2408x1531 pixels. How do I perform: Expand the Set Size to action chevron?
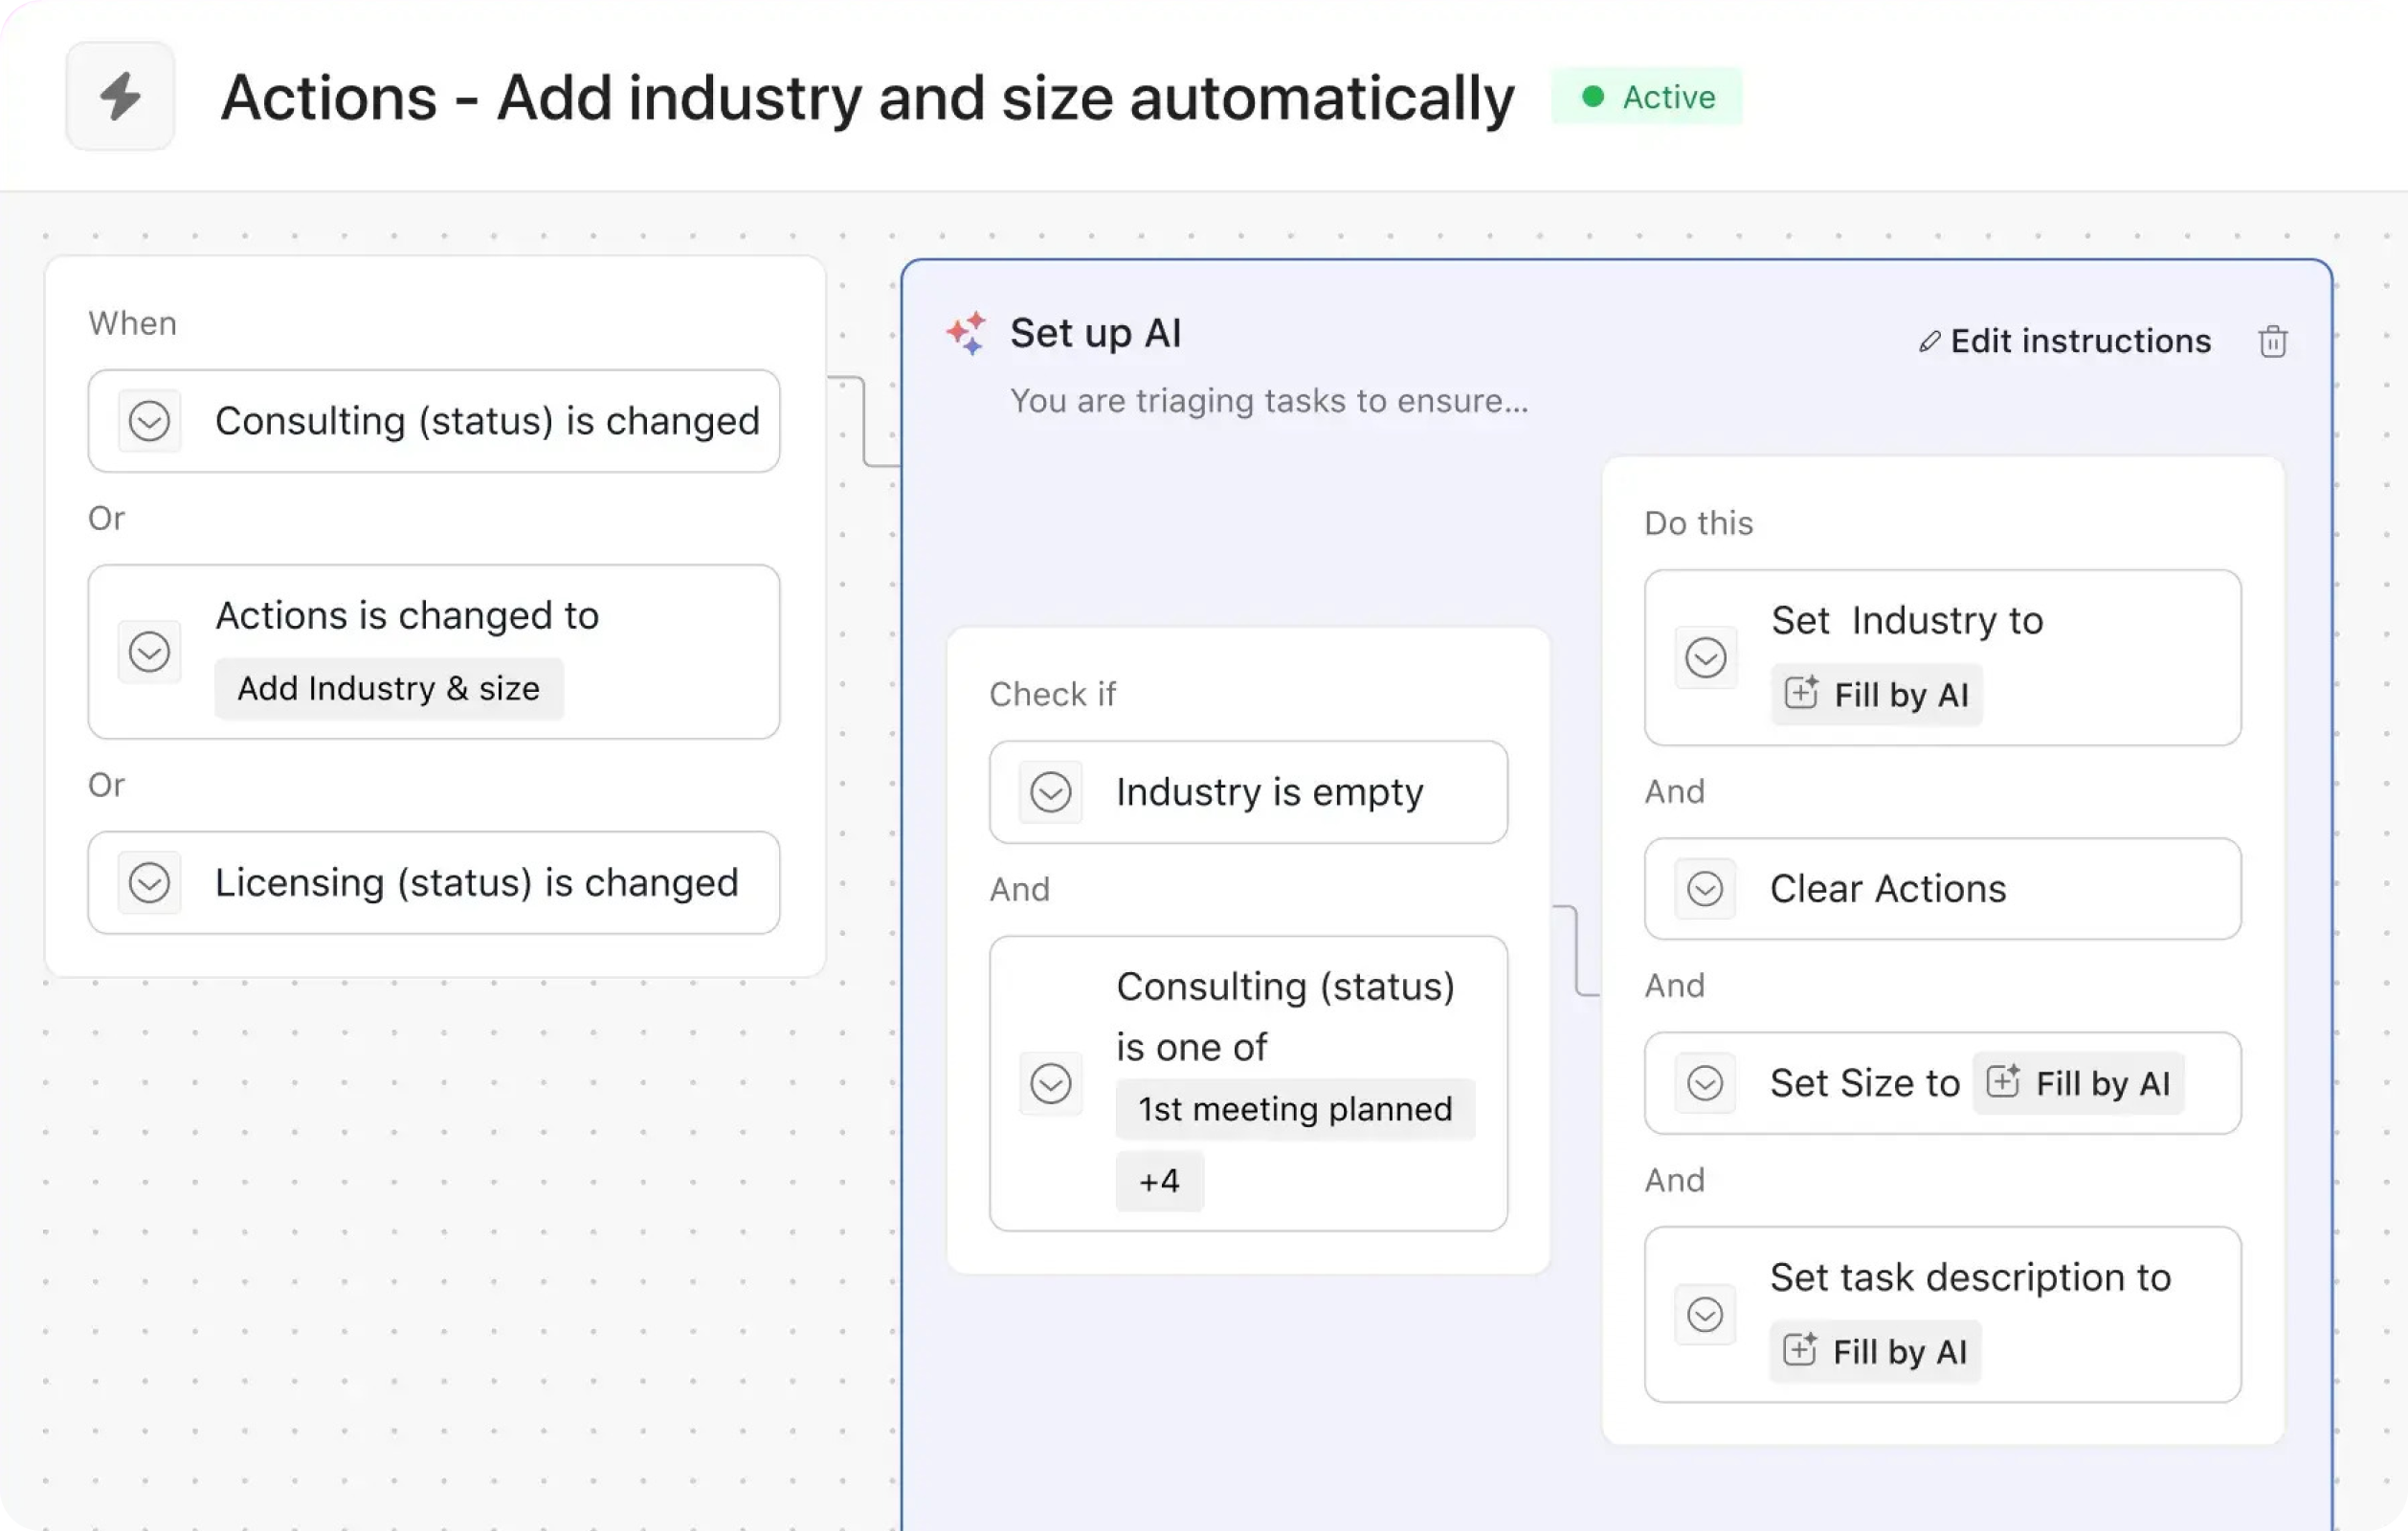(1705, 1083)
